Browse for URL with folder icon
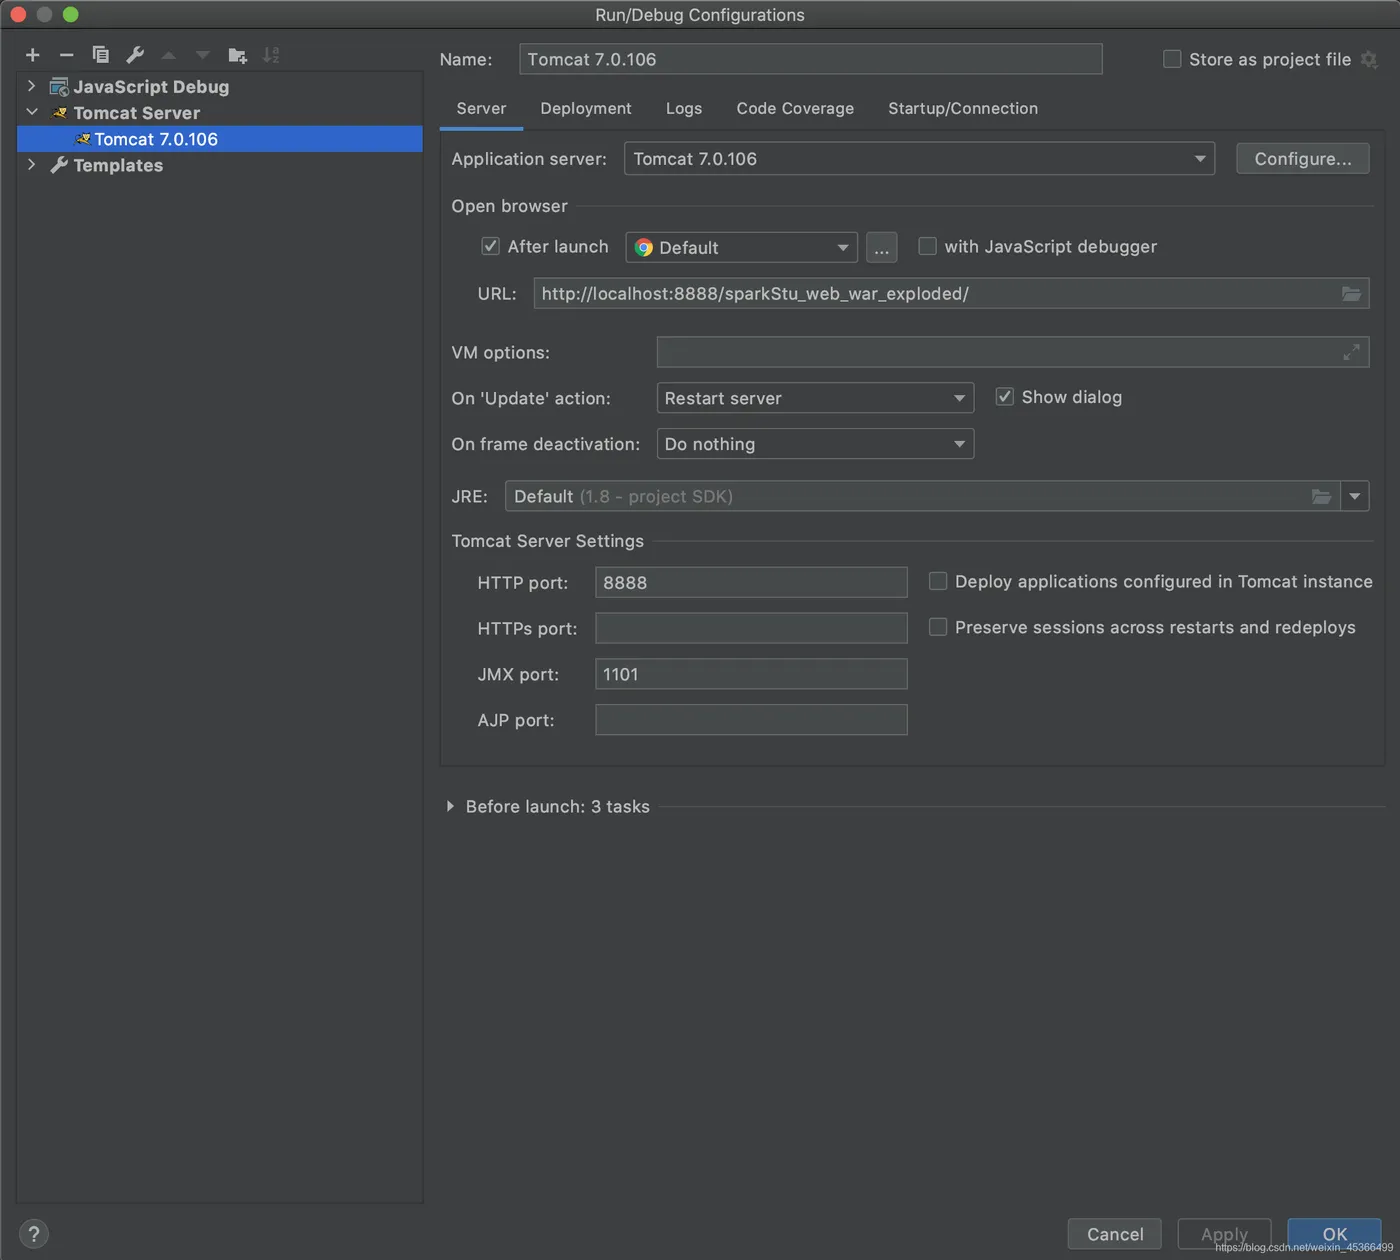 pyautogui.click(x=1351, y=293)
